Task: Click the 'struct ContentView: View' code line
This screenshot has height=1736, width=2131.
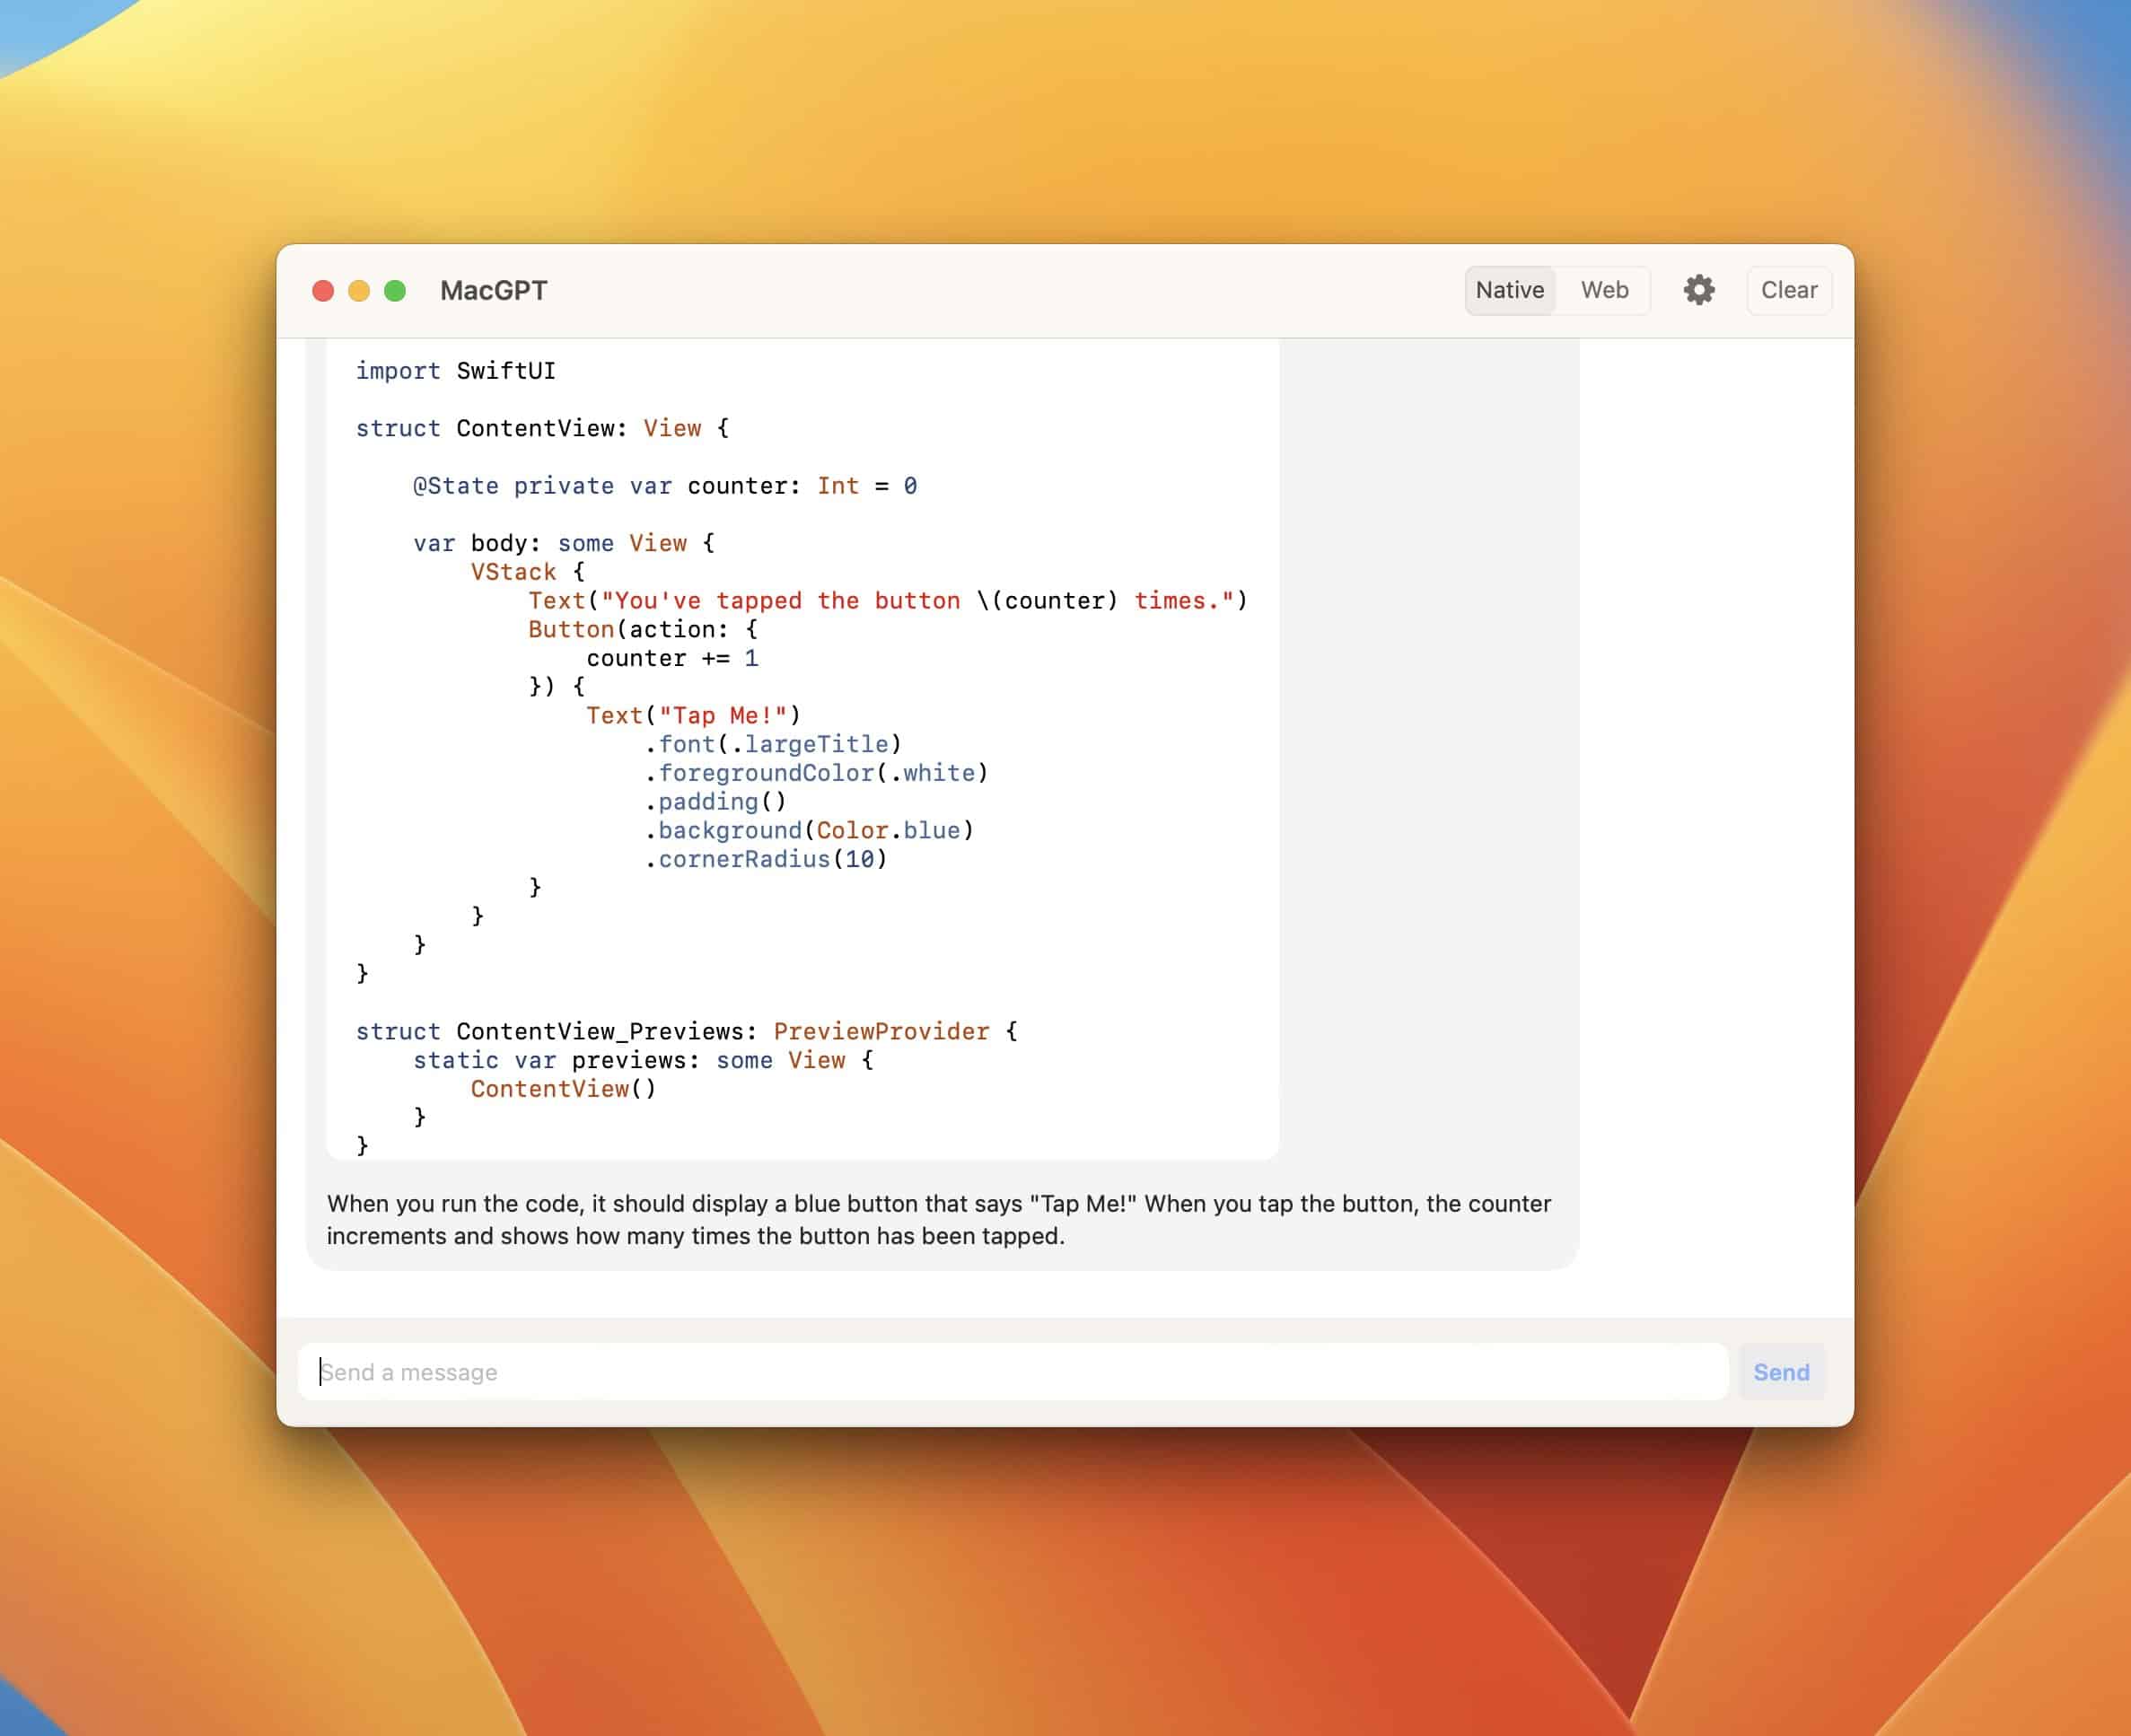Action: pos(542,429)
